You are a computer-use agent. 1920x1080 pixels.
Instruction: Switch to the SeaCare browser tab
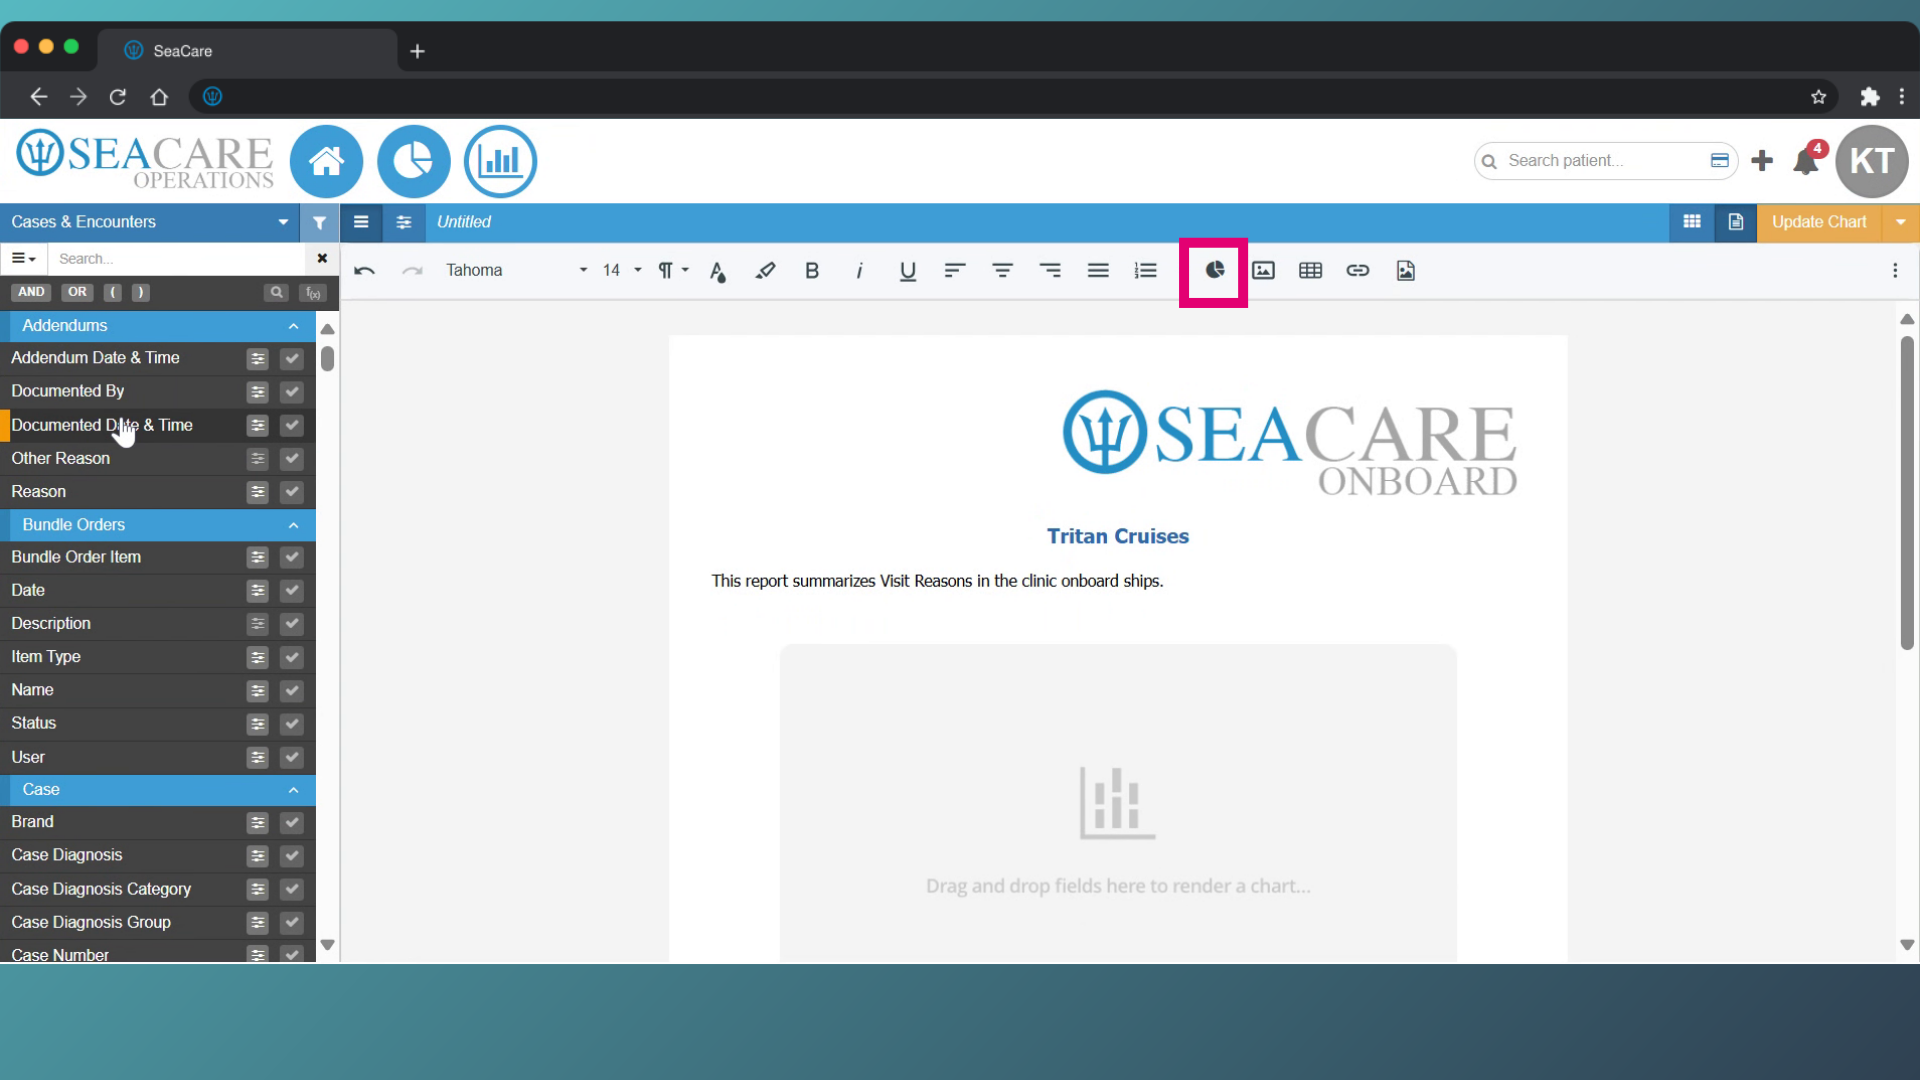[248, 51]
